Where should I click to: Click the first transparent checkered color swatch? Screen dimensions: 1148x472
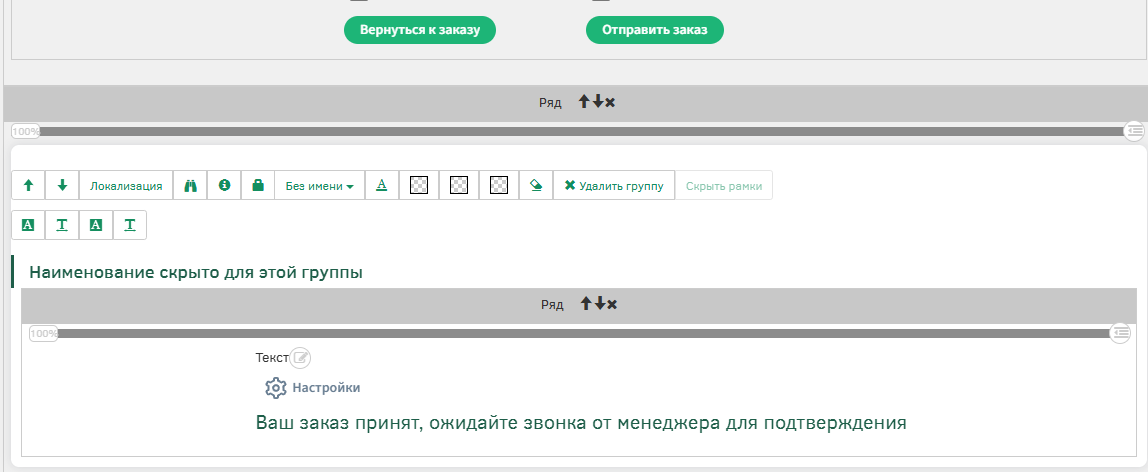click(x=420, y=186)
